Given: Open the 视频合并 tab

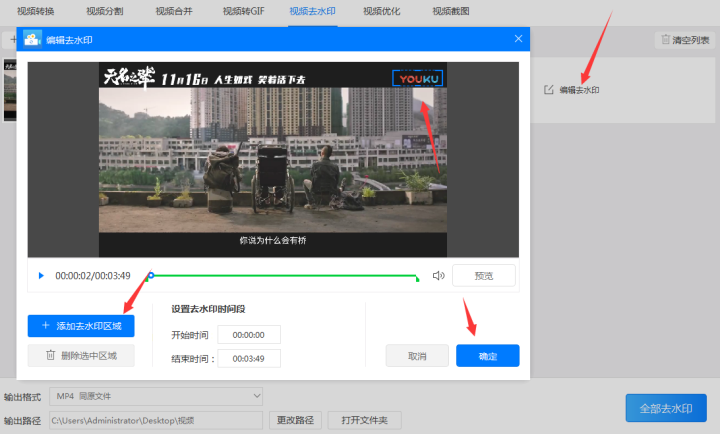Looking at the screenshot, I should pyautogui.click(x=174, y=11).
